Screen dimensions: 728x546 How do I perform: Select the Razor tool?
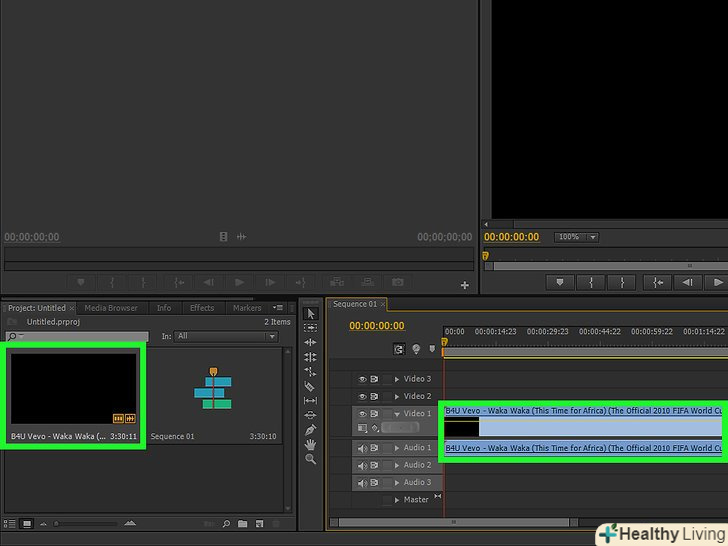(310, 386)
